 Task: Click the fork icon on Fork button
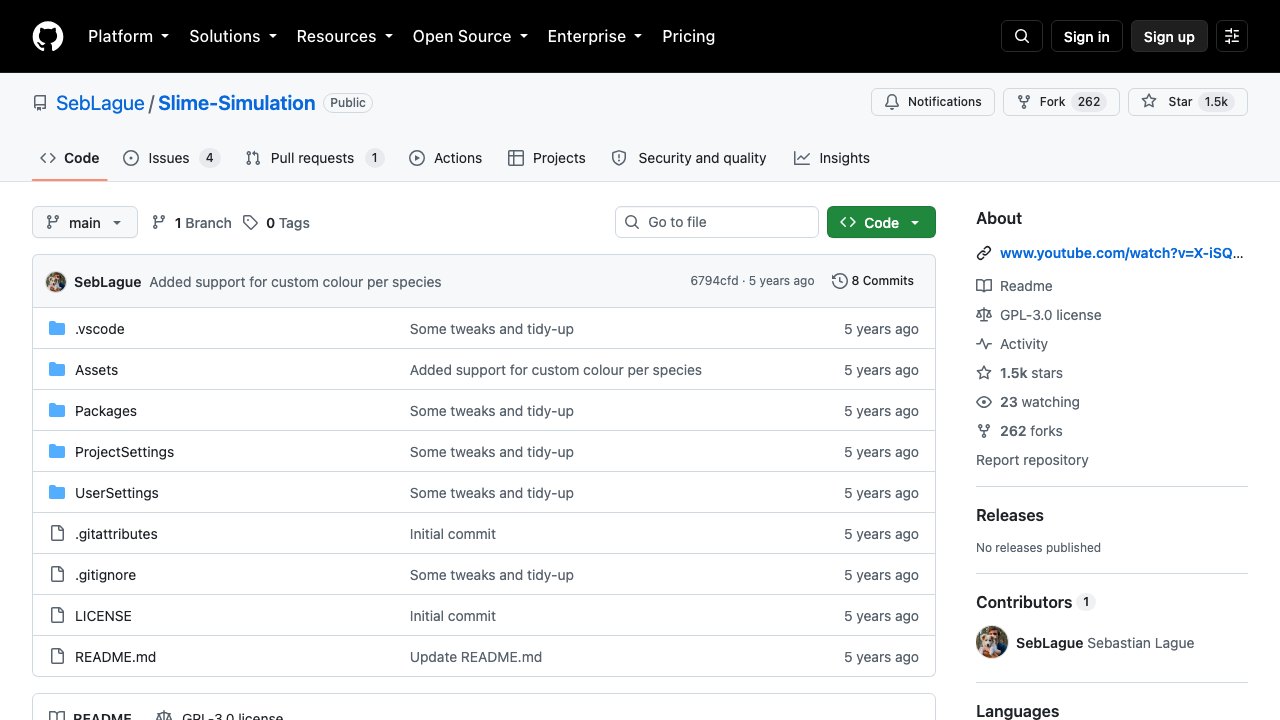[1024, 102]
